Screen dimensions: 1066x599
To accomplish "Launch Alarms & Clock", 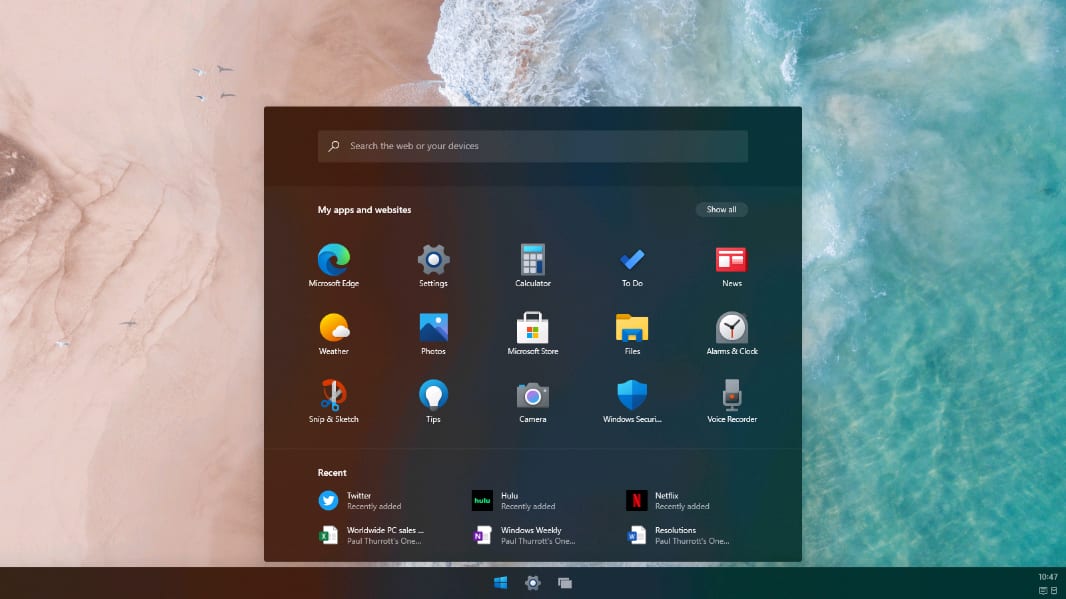I will (x=731, y=329).
